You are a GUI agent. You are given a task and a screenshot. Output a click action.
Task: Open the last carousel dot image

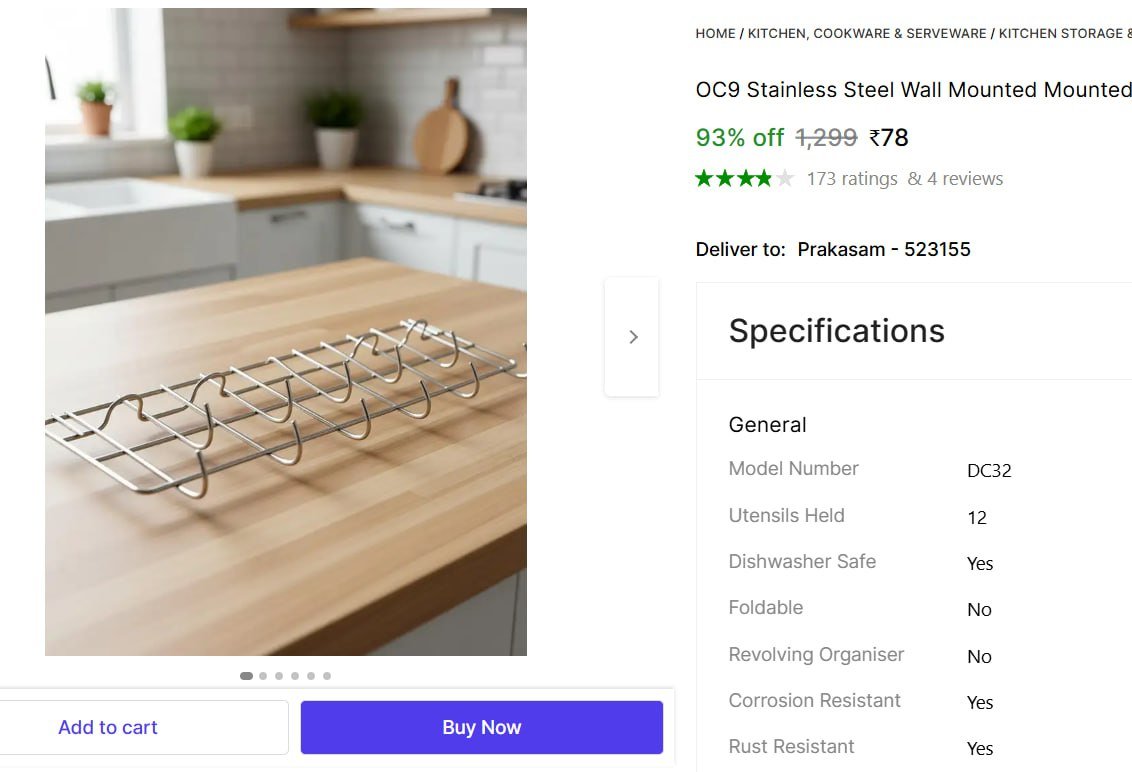327,676
